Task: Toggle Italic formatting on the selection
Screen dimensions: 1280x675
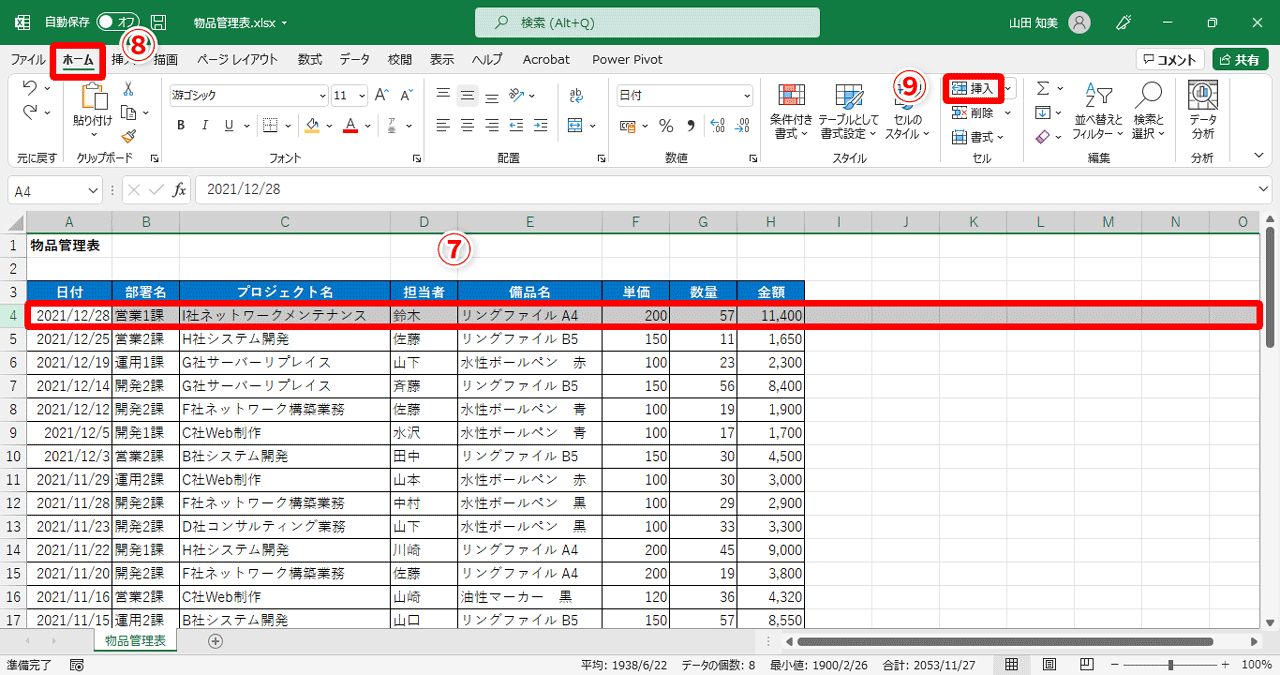Action: click(203, 125)
